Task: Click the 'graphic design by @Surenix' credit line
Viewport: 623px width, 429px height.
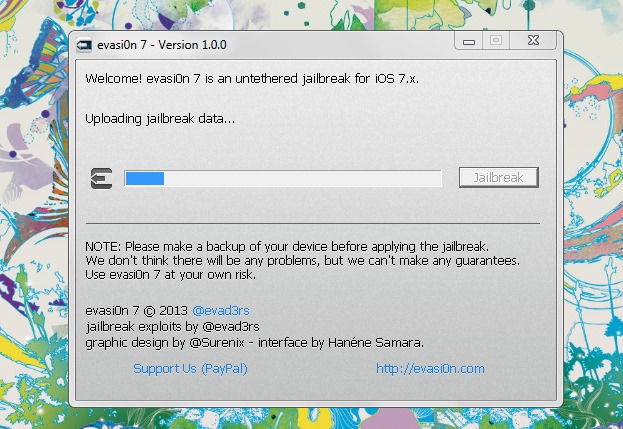Action: pos(255,342)
